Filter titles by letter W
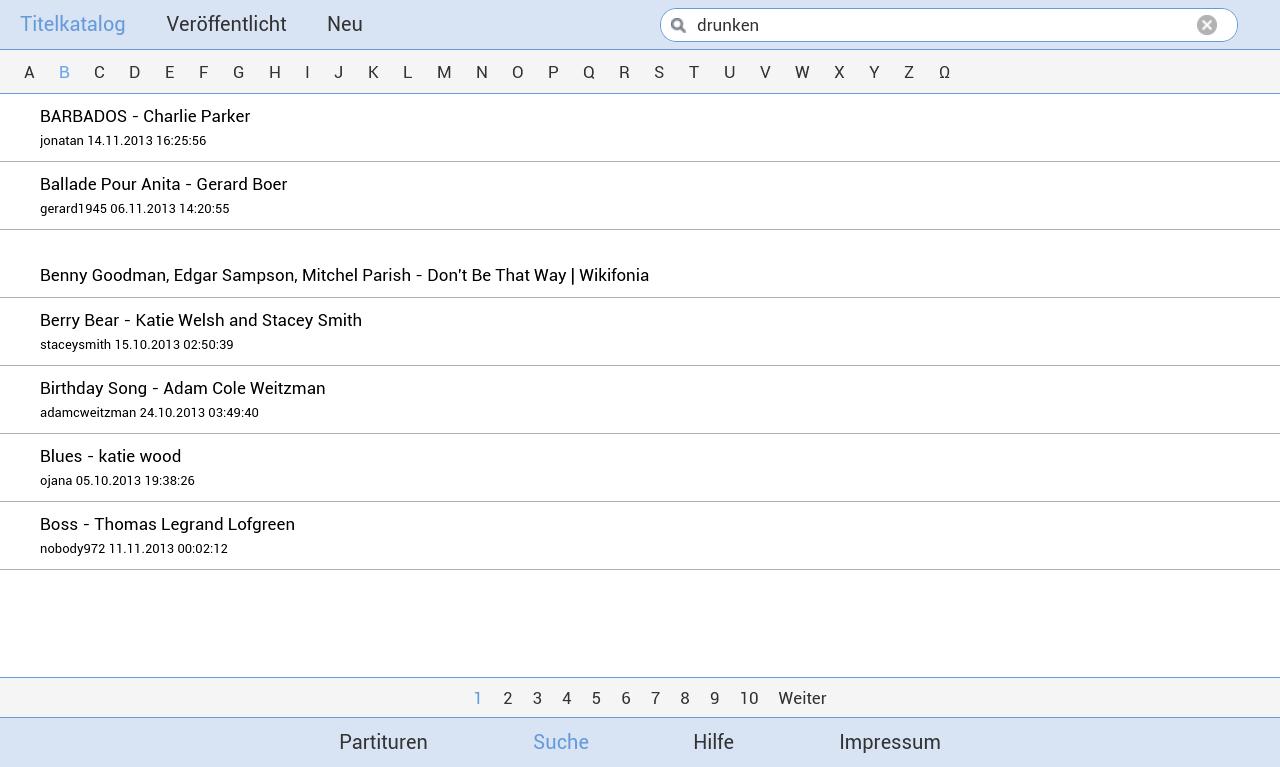The width and height of the screenshot is (1280, 767). pyautogui.click(x=802, y=72)
